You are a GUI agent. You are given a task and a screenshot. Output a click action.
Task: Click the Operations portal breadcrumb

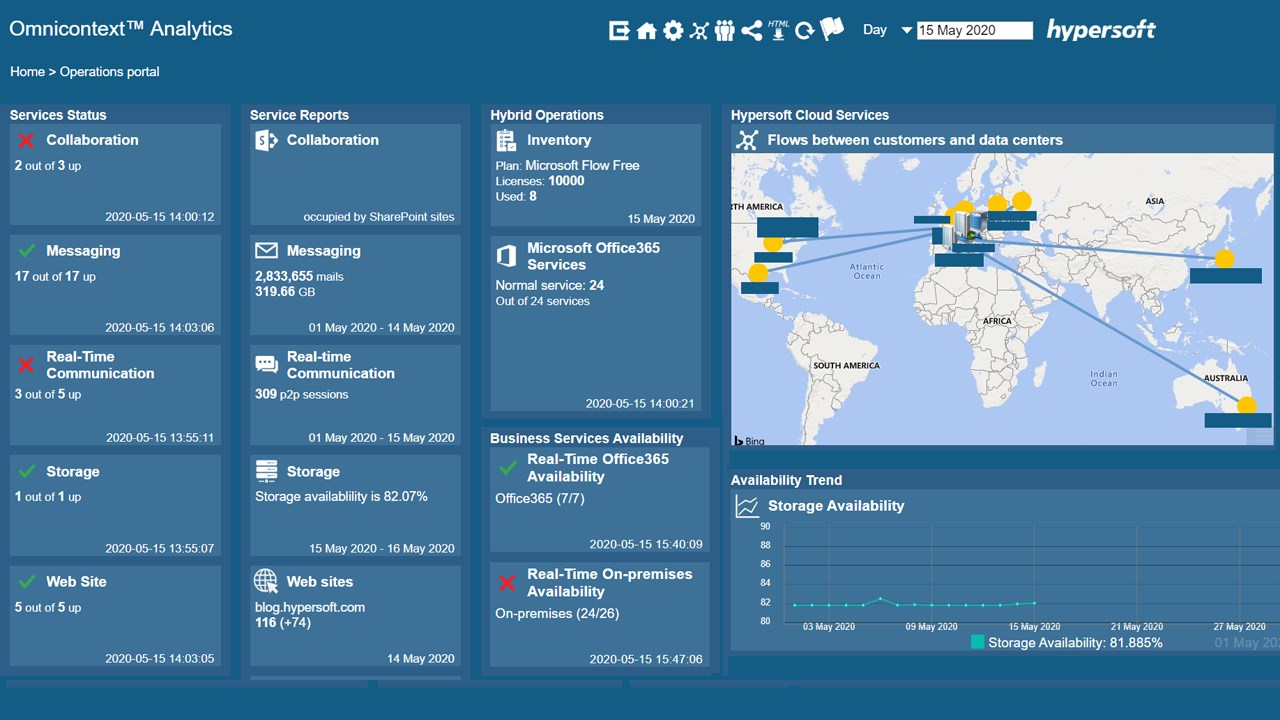(109, 72)
